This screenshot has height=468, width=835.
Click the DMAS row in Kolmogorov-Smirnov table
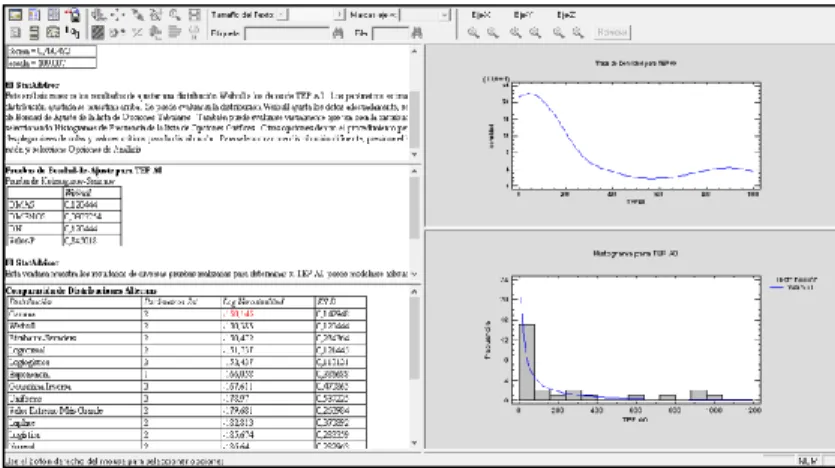64,205
